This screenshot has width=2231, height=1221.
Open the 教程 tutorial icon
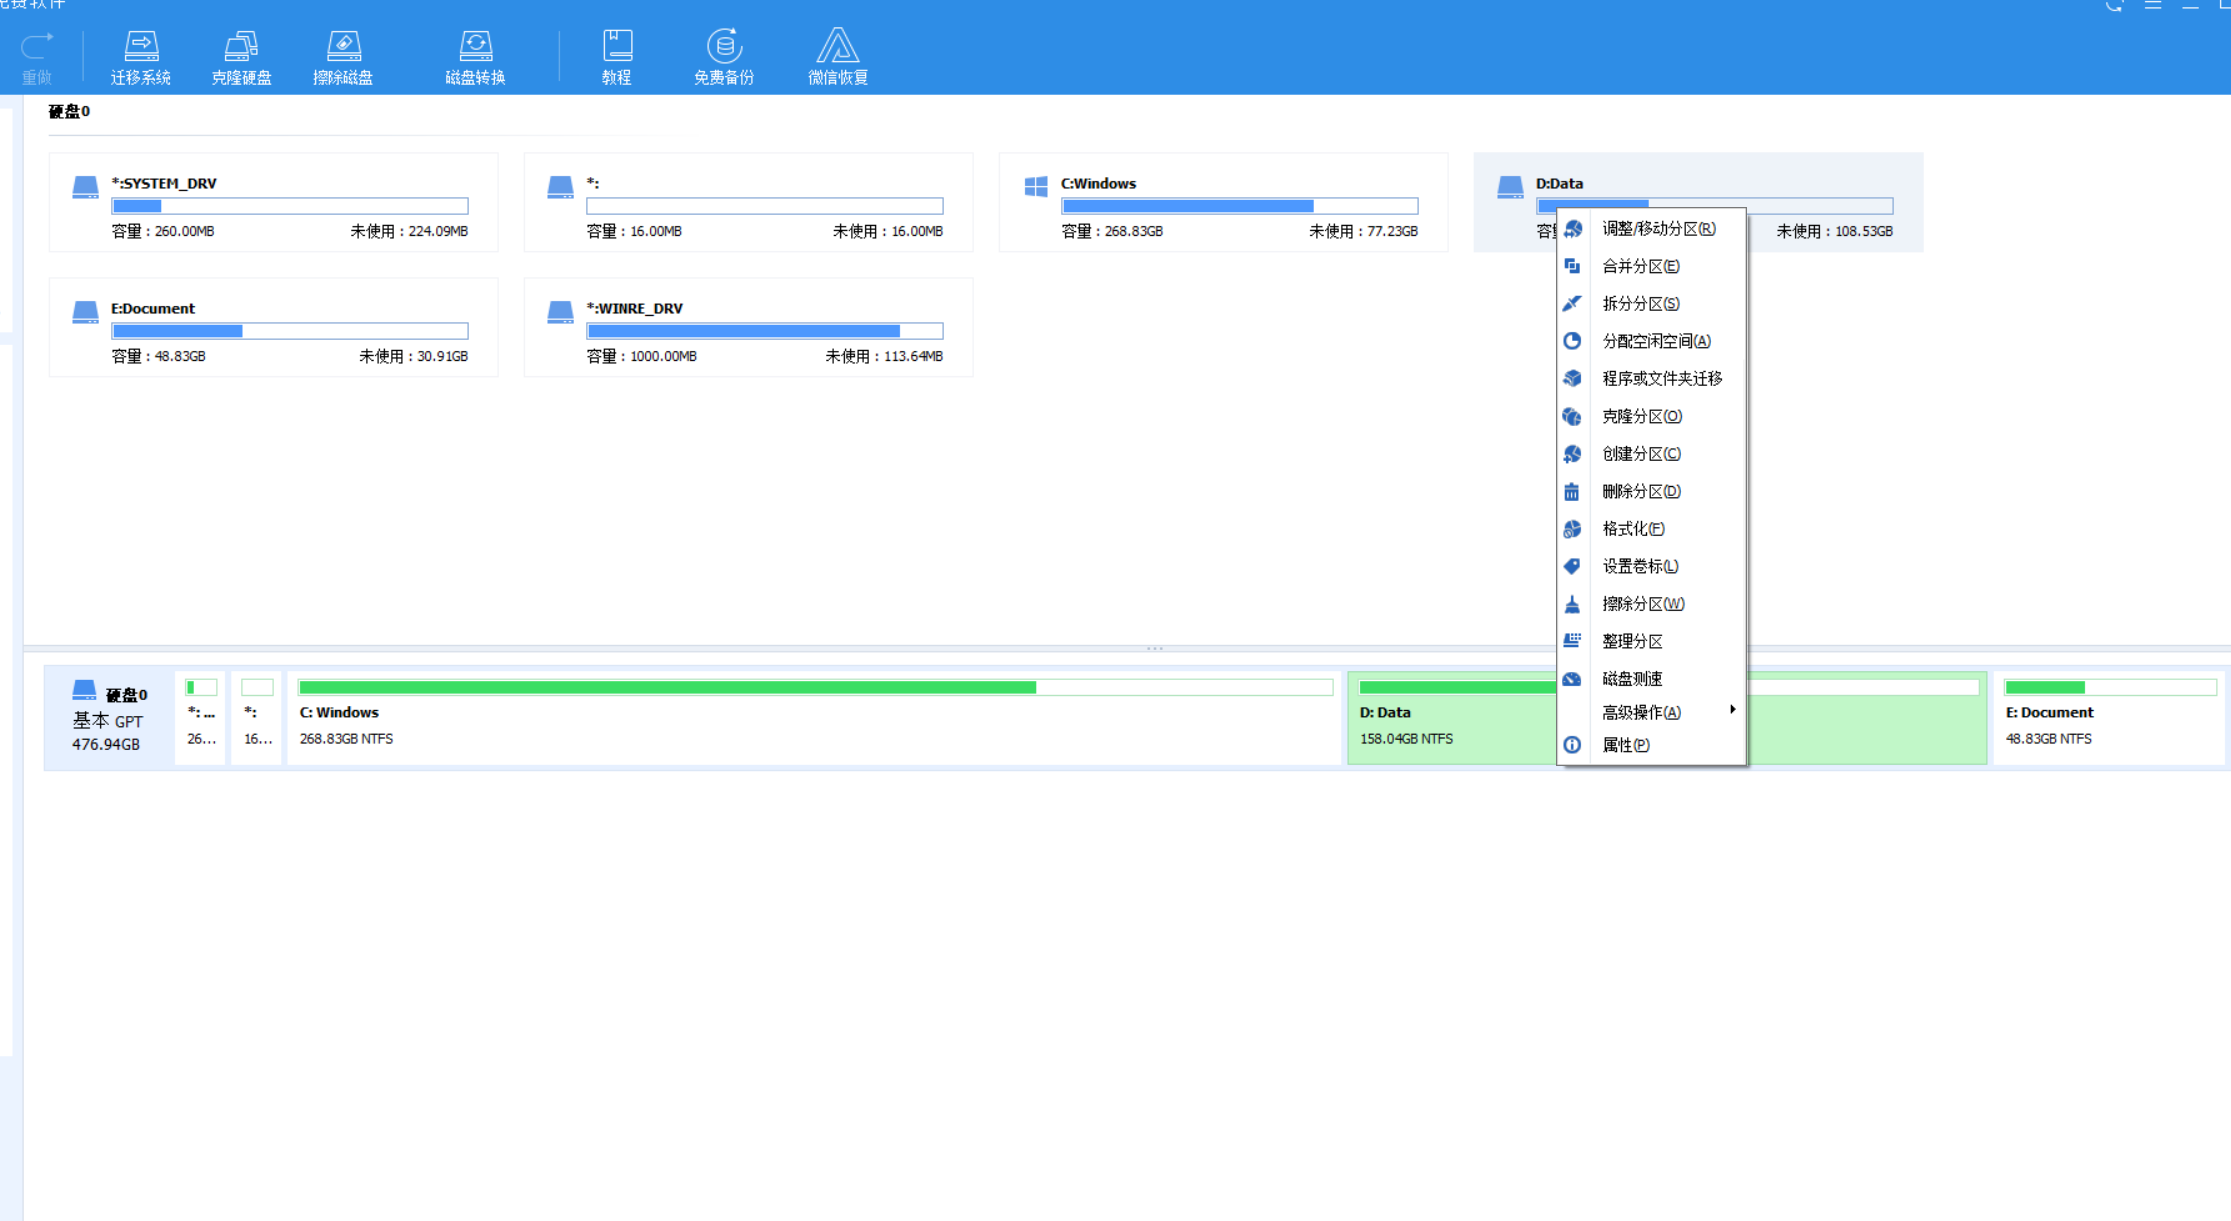[617, 57]
